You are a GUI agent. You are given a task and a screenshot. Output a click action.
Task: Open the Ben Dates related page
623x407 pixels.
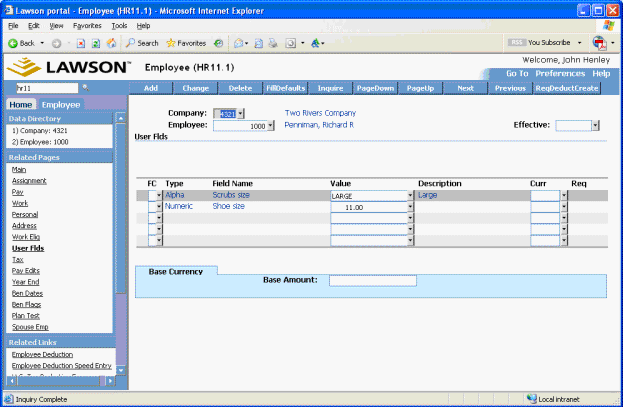pyautogui.click(x=27, y=293)
